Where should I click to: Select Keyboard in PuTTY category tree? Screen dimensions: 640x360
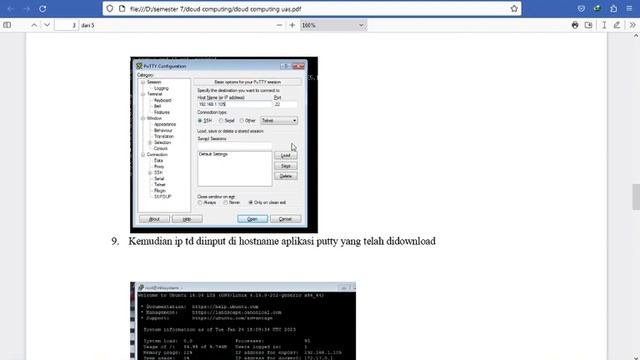tap(162, 100)
